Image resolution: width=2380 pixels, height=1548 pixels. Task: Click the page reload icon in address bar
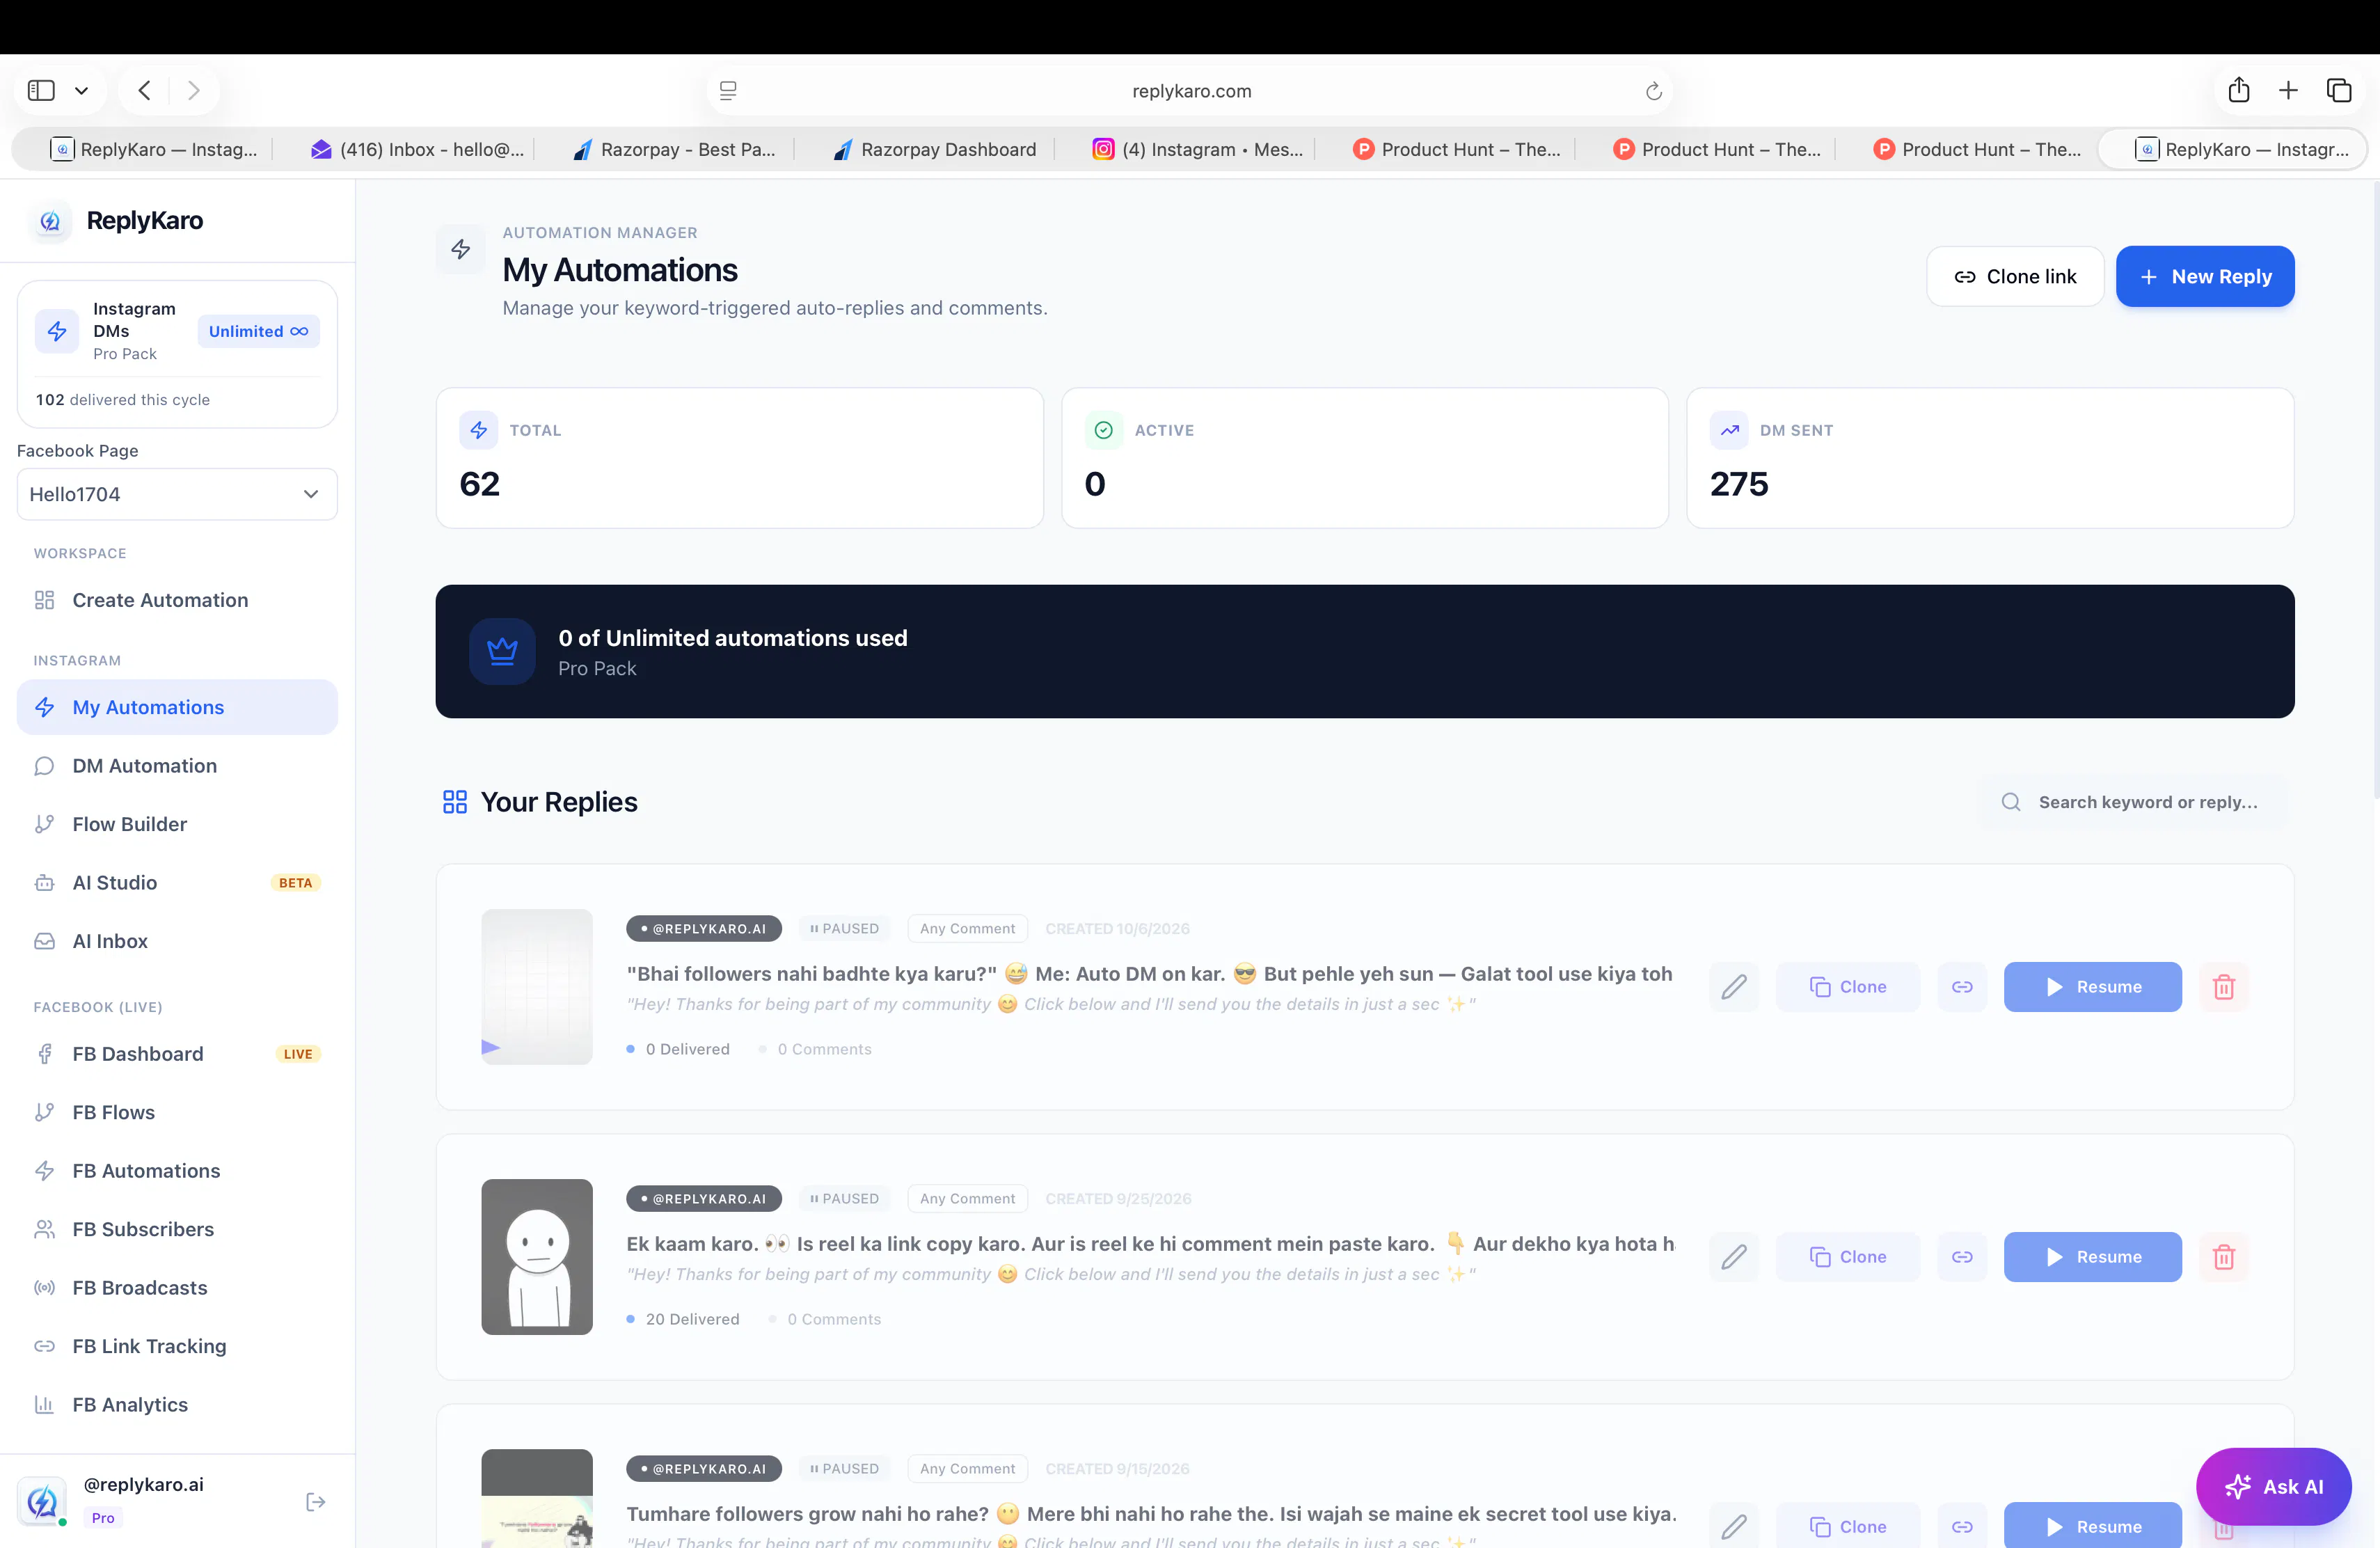1653,91
